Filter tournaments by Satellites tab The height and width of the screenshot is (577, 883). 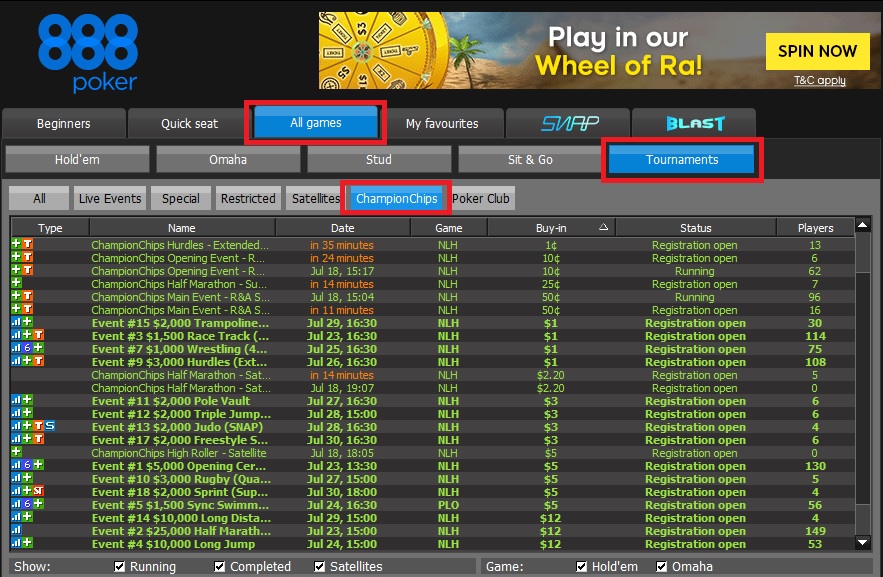click(x=315, y=198)
